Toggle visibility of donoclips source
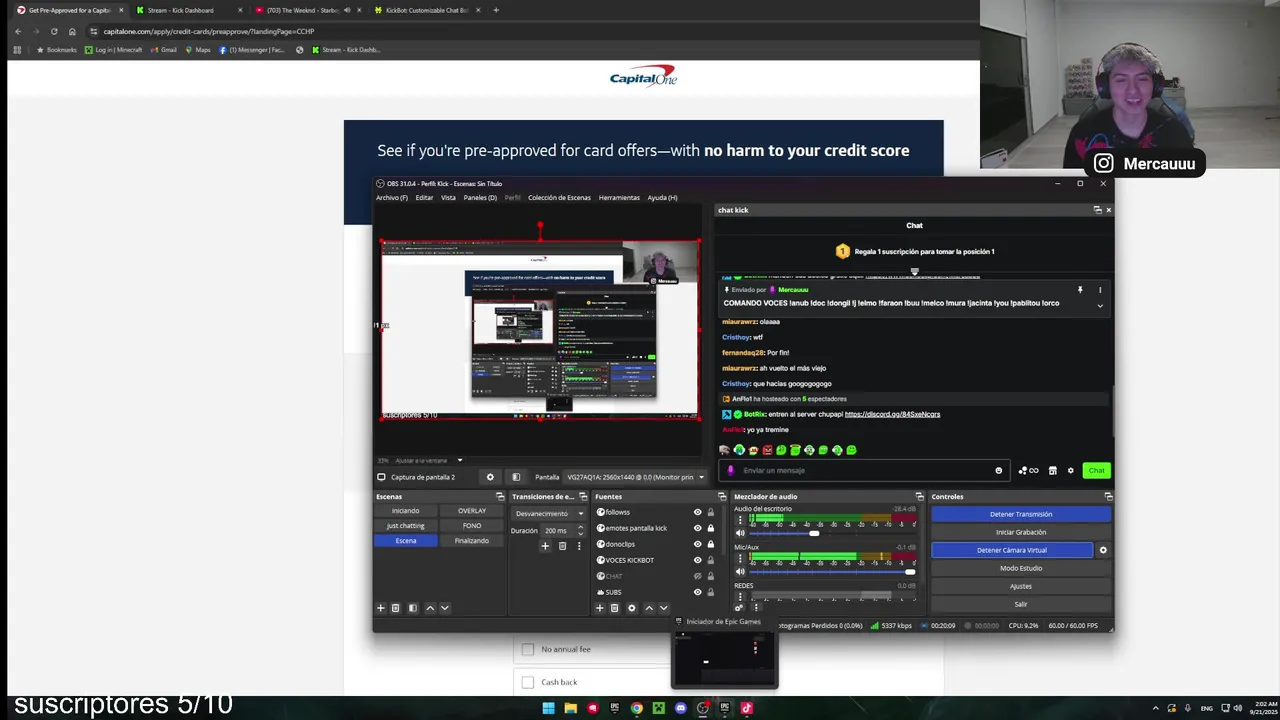This screenshot has width=1280, height=720. click(x=698, y=544)
